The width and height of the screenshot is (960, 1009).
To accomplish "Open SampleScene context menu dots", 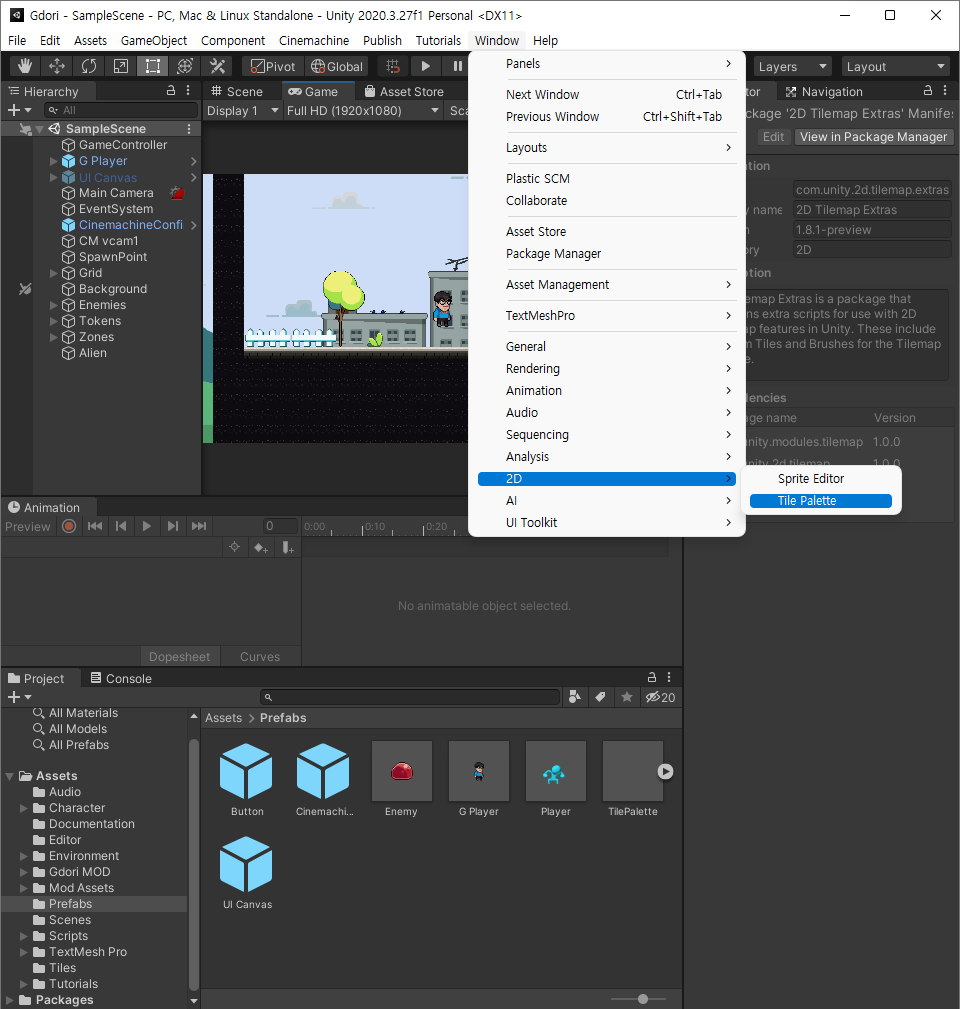I will point(189,129).
